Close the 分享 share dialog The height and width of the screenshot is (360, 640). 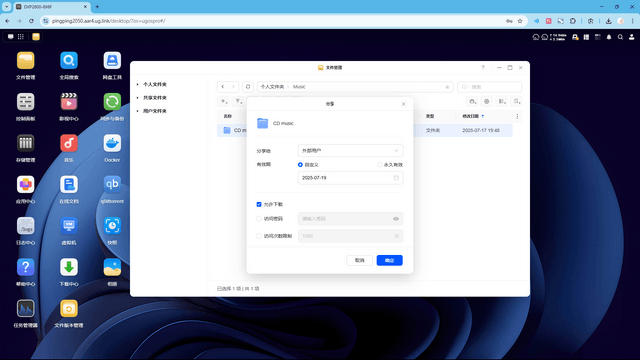[x=404, y=104]
